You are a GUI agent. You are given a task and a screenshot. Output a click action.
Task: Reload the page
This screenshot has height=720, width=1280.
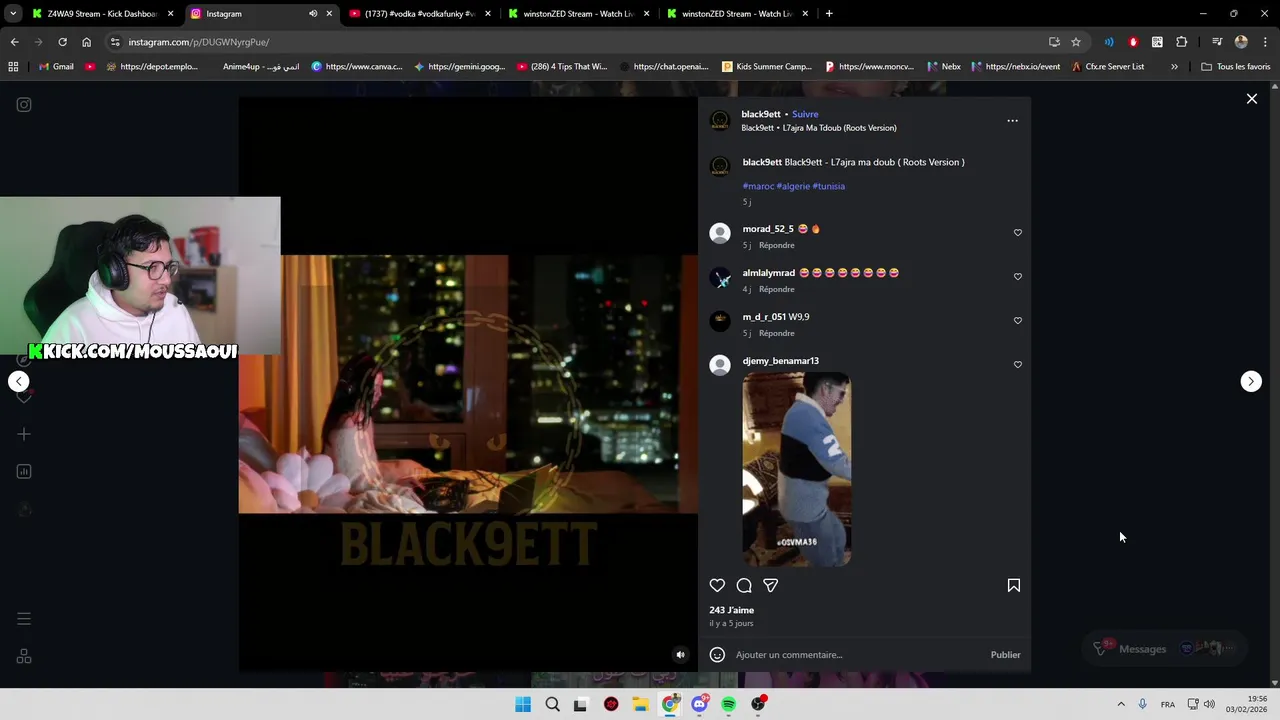tap(62, 42)
